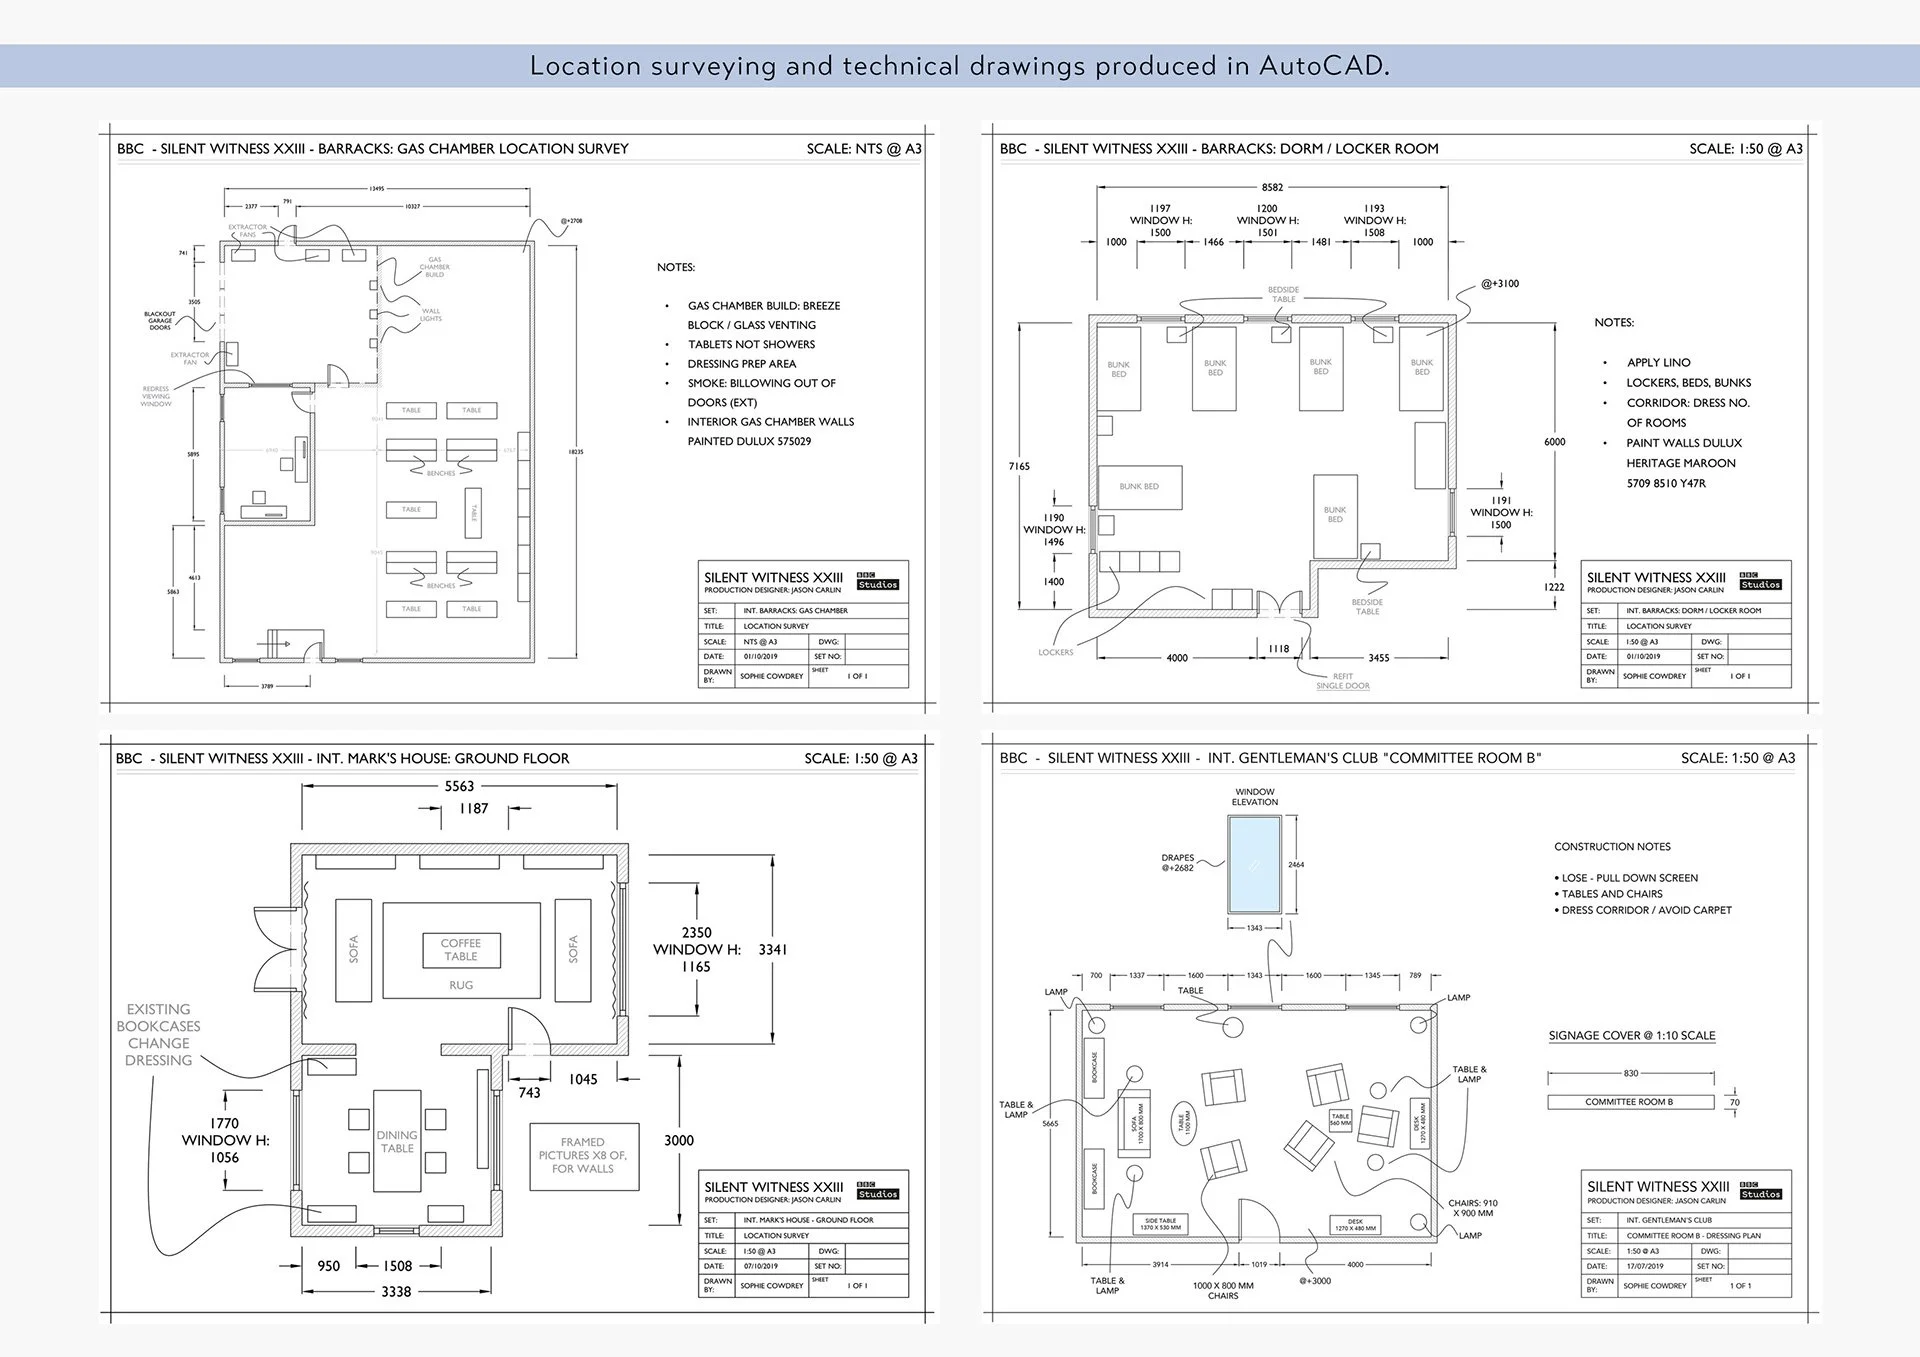1920x1357 pixels.
Task: Click the BBC Studios logo in Gas Chamber title block
Action: click(877, 581)
